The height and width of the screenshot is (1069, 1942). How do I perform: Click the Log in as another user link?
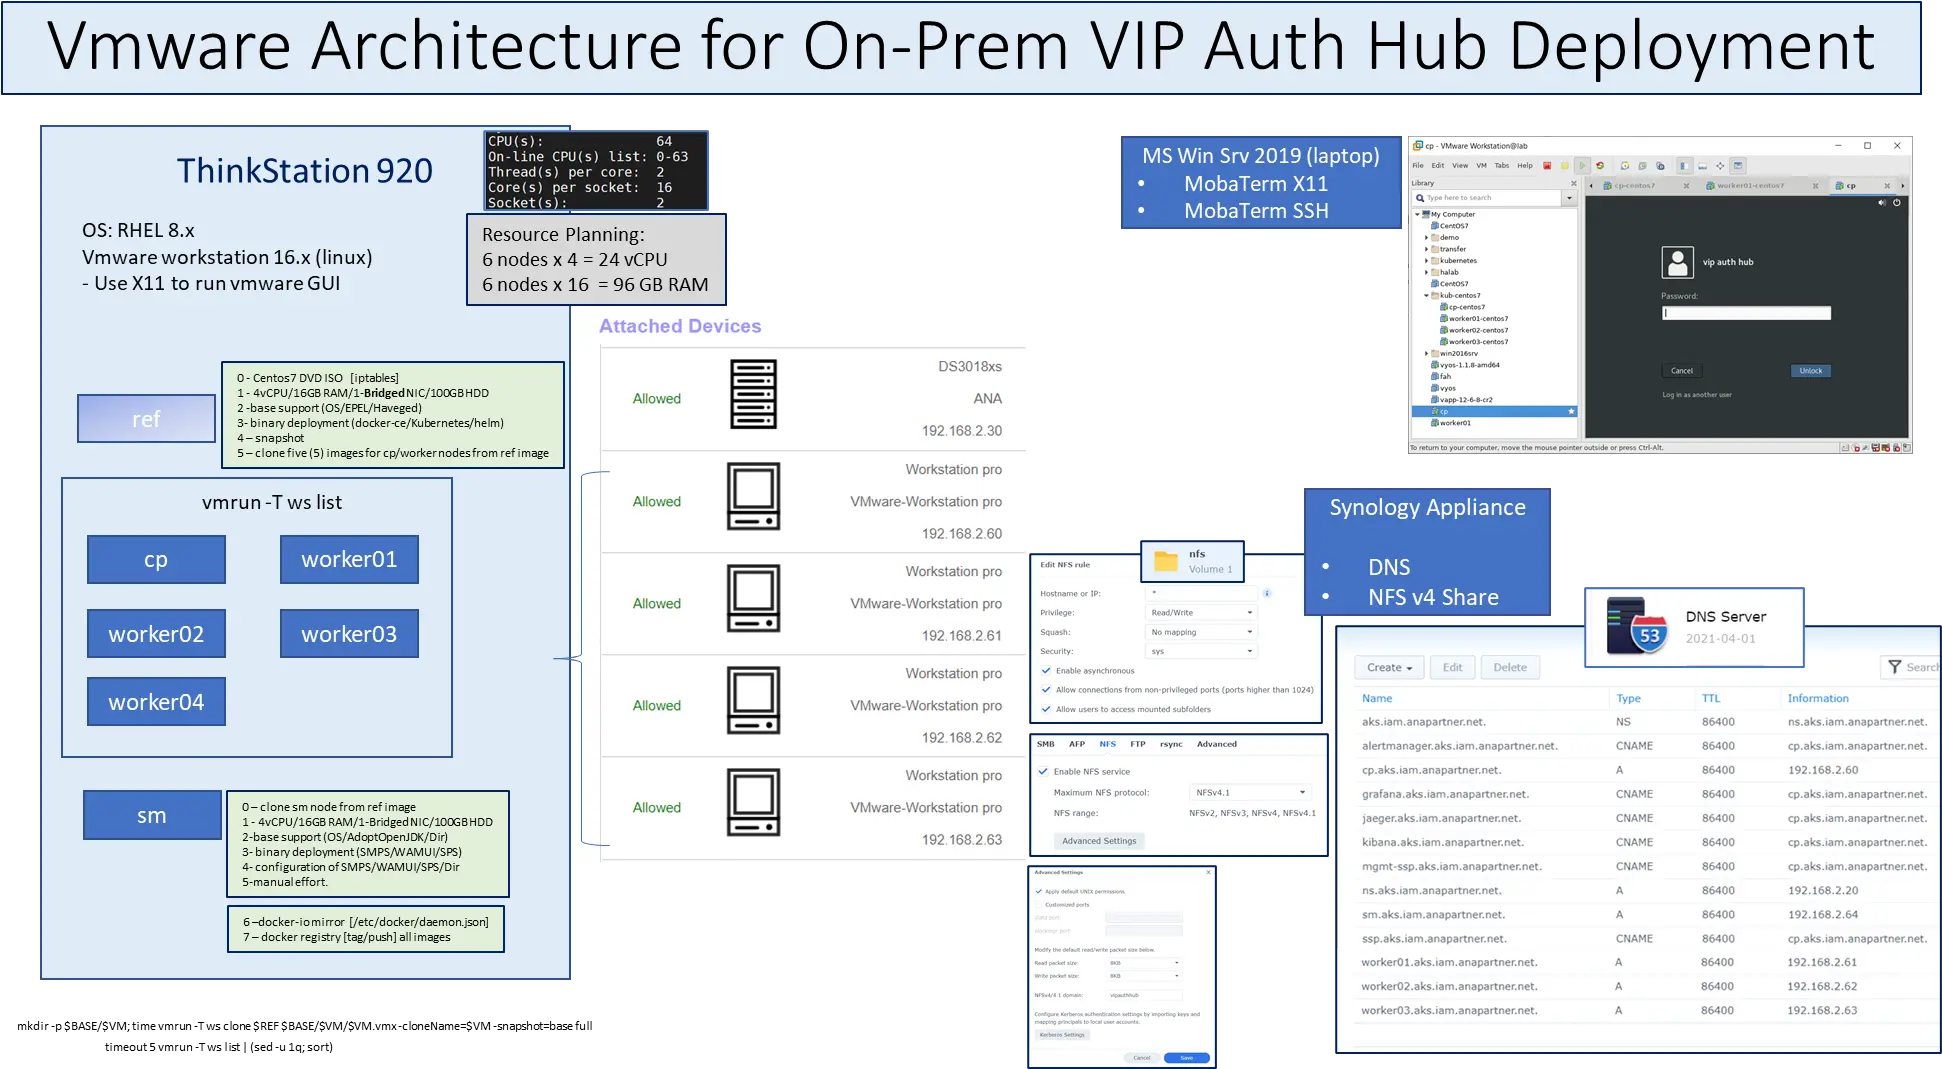coord(1697,395)
